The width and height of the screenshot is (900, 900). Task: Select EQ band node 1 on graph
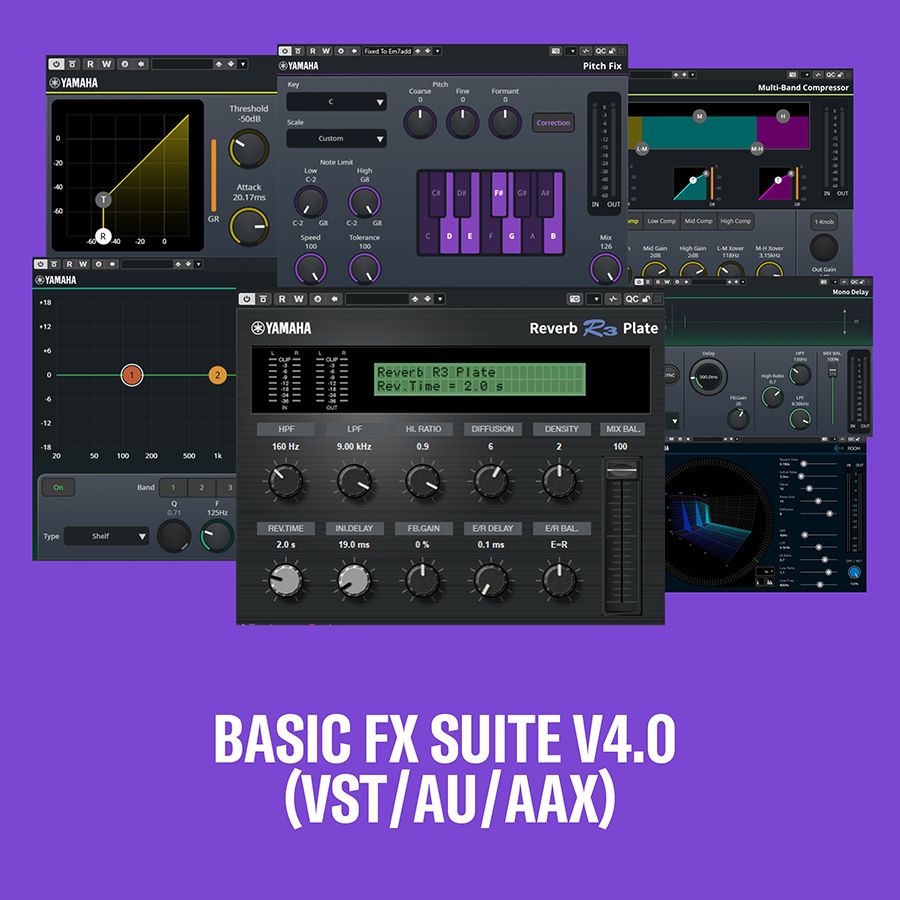click(x=131, y=375)
